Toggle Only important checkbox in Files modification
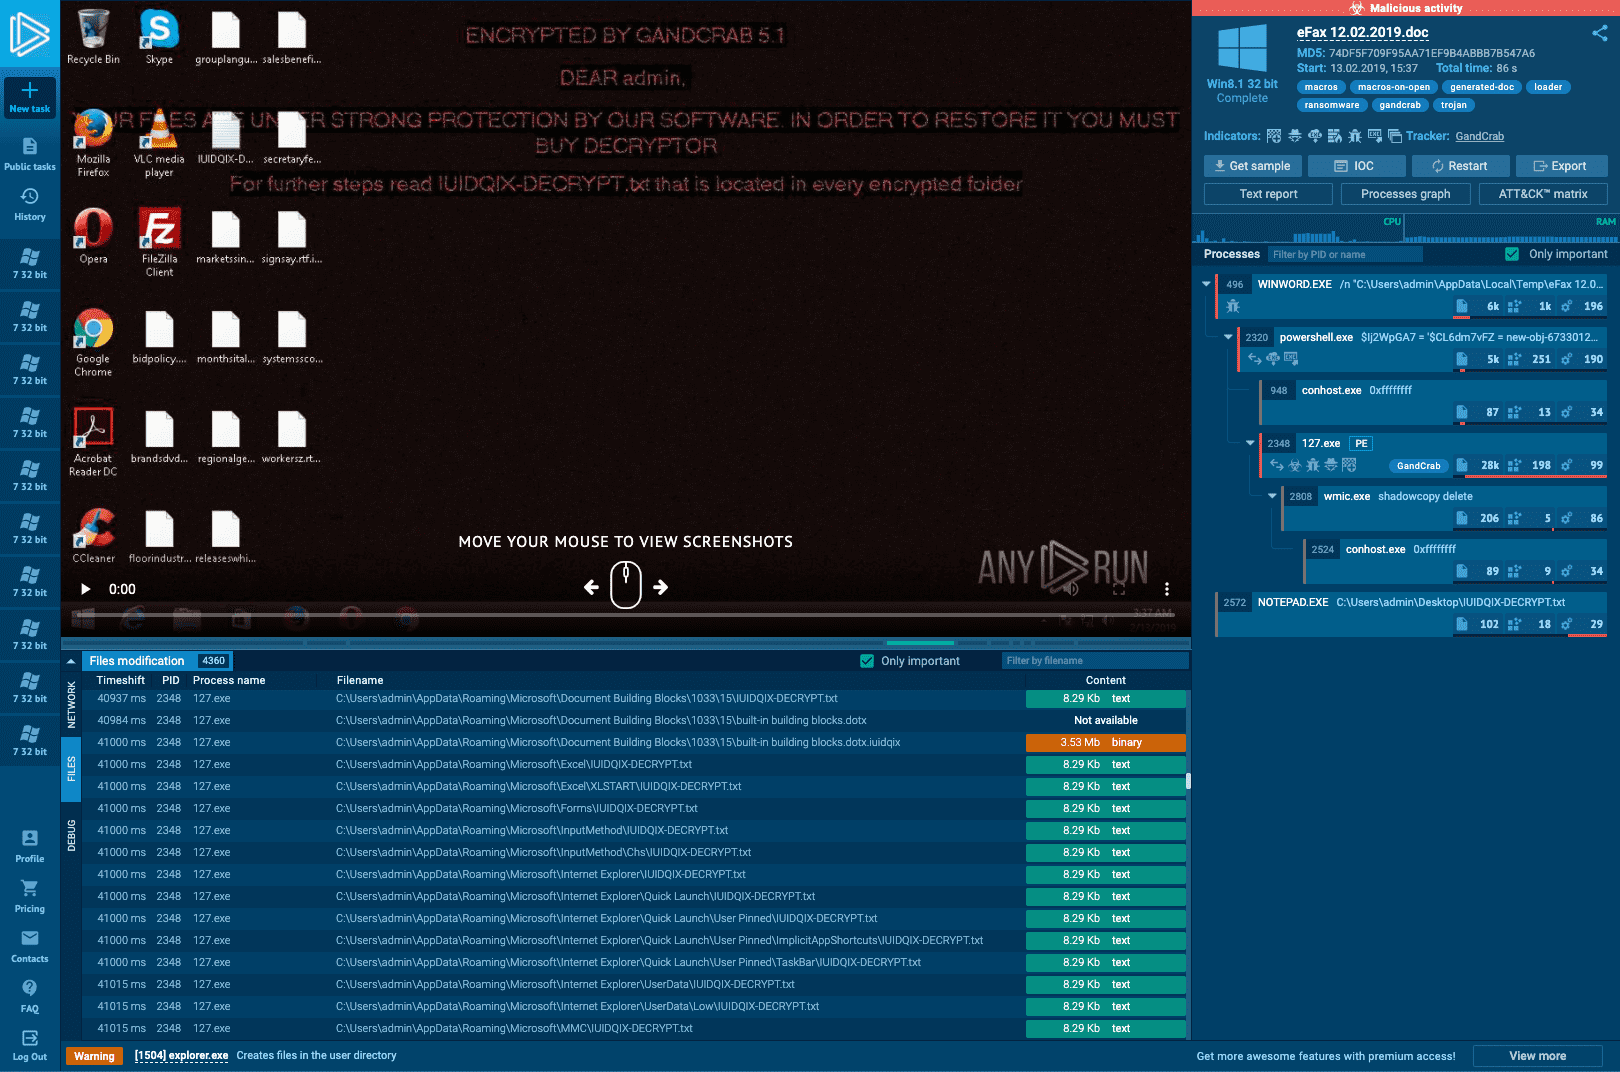This screenshot has width=1620, height=1072. tap(867, 661)
